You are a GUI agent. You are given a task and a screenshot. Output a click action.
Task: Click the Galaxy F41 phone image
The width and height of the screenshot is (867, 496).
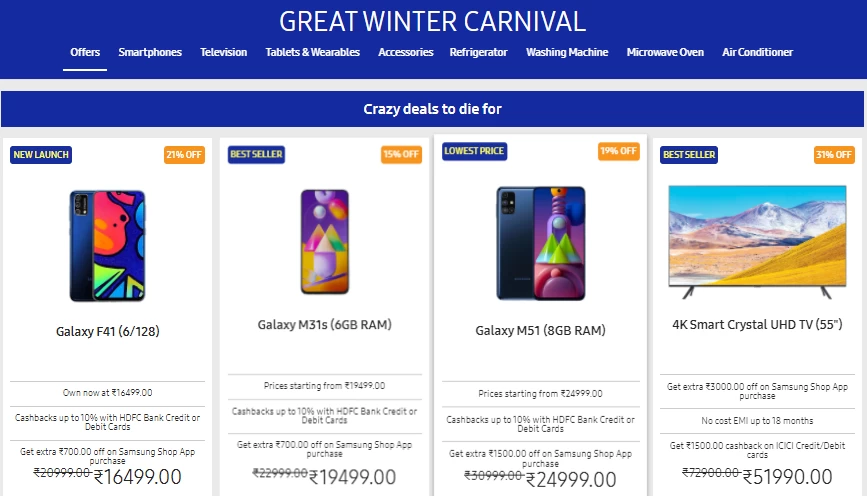(x=107, y=246)
